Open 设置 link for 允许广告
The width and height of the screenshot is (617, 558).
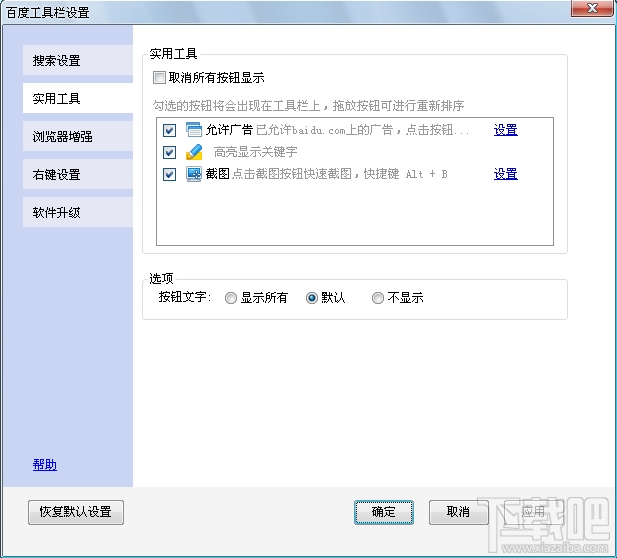tap(506, 130)
